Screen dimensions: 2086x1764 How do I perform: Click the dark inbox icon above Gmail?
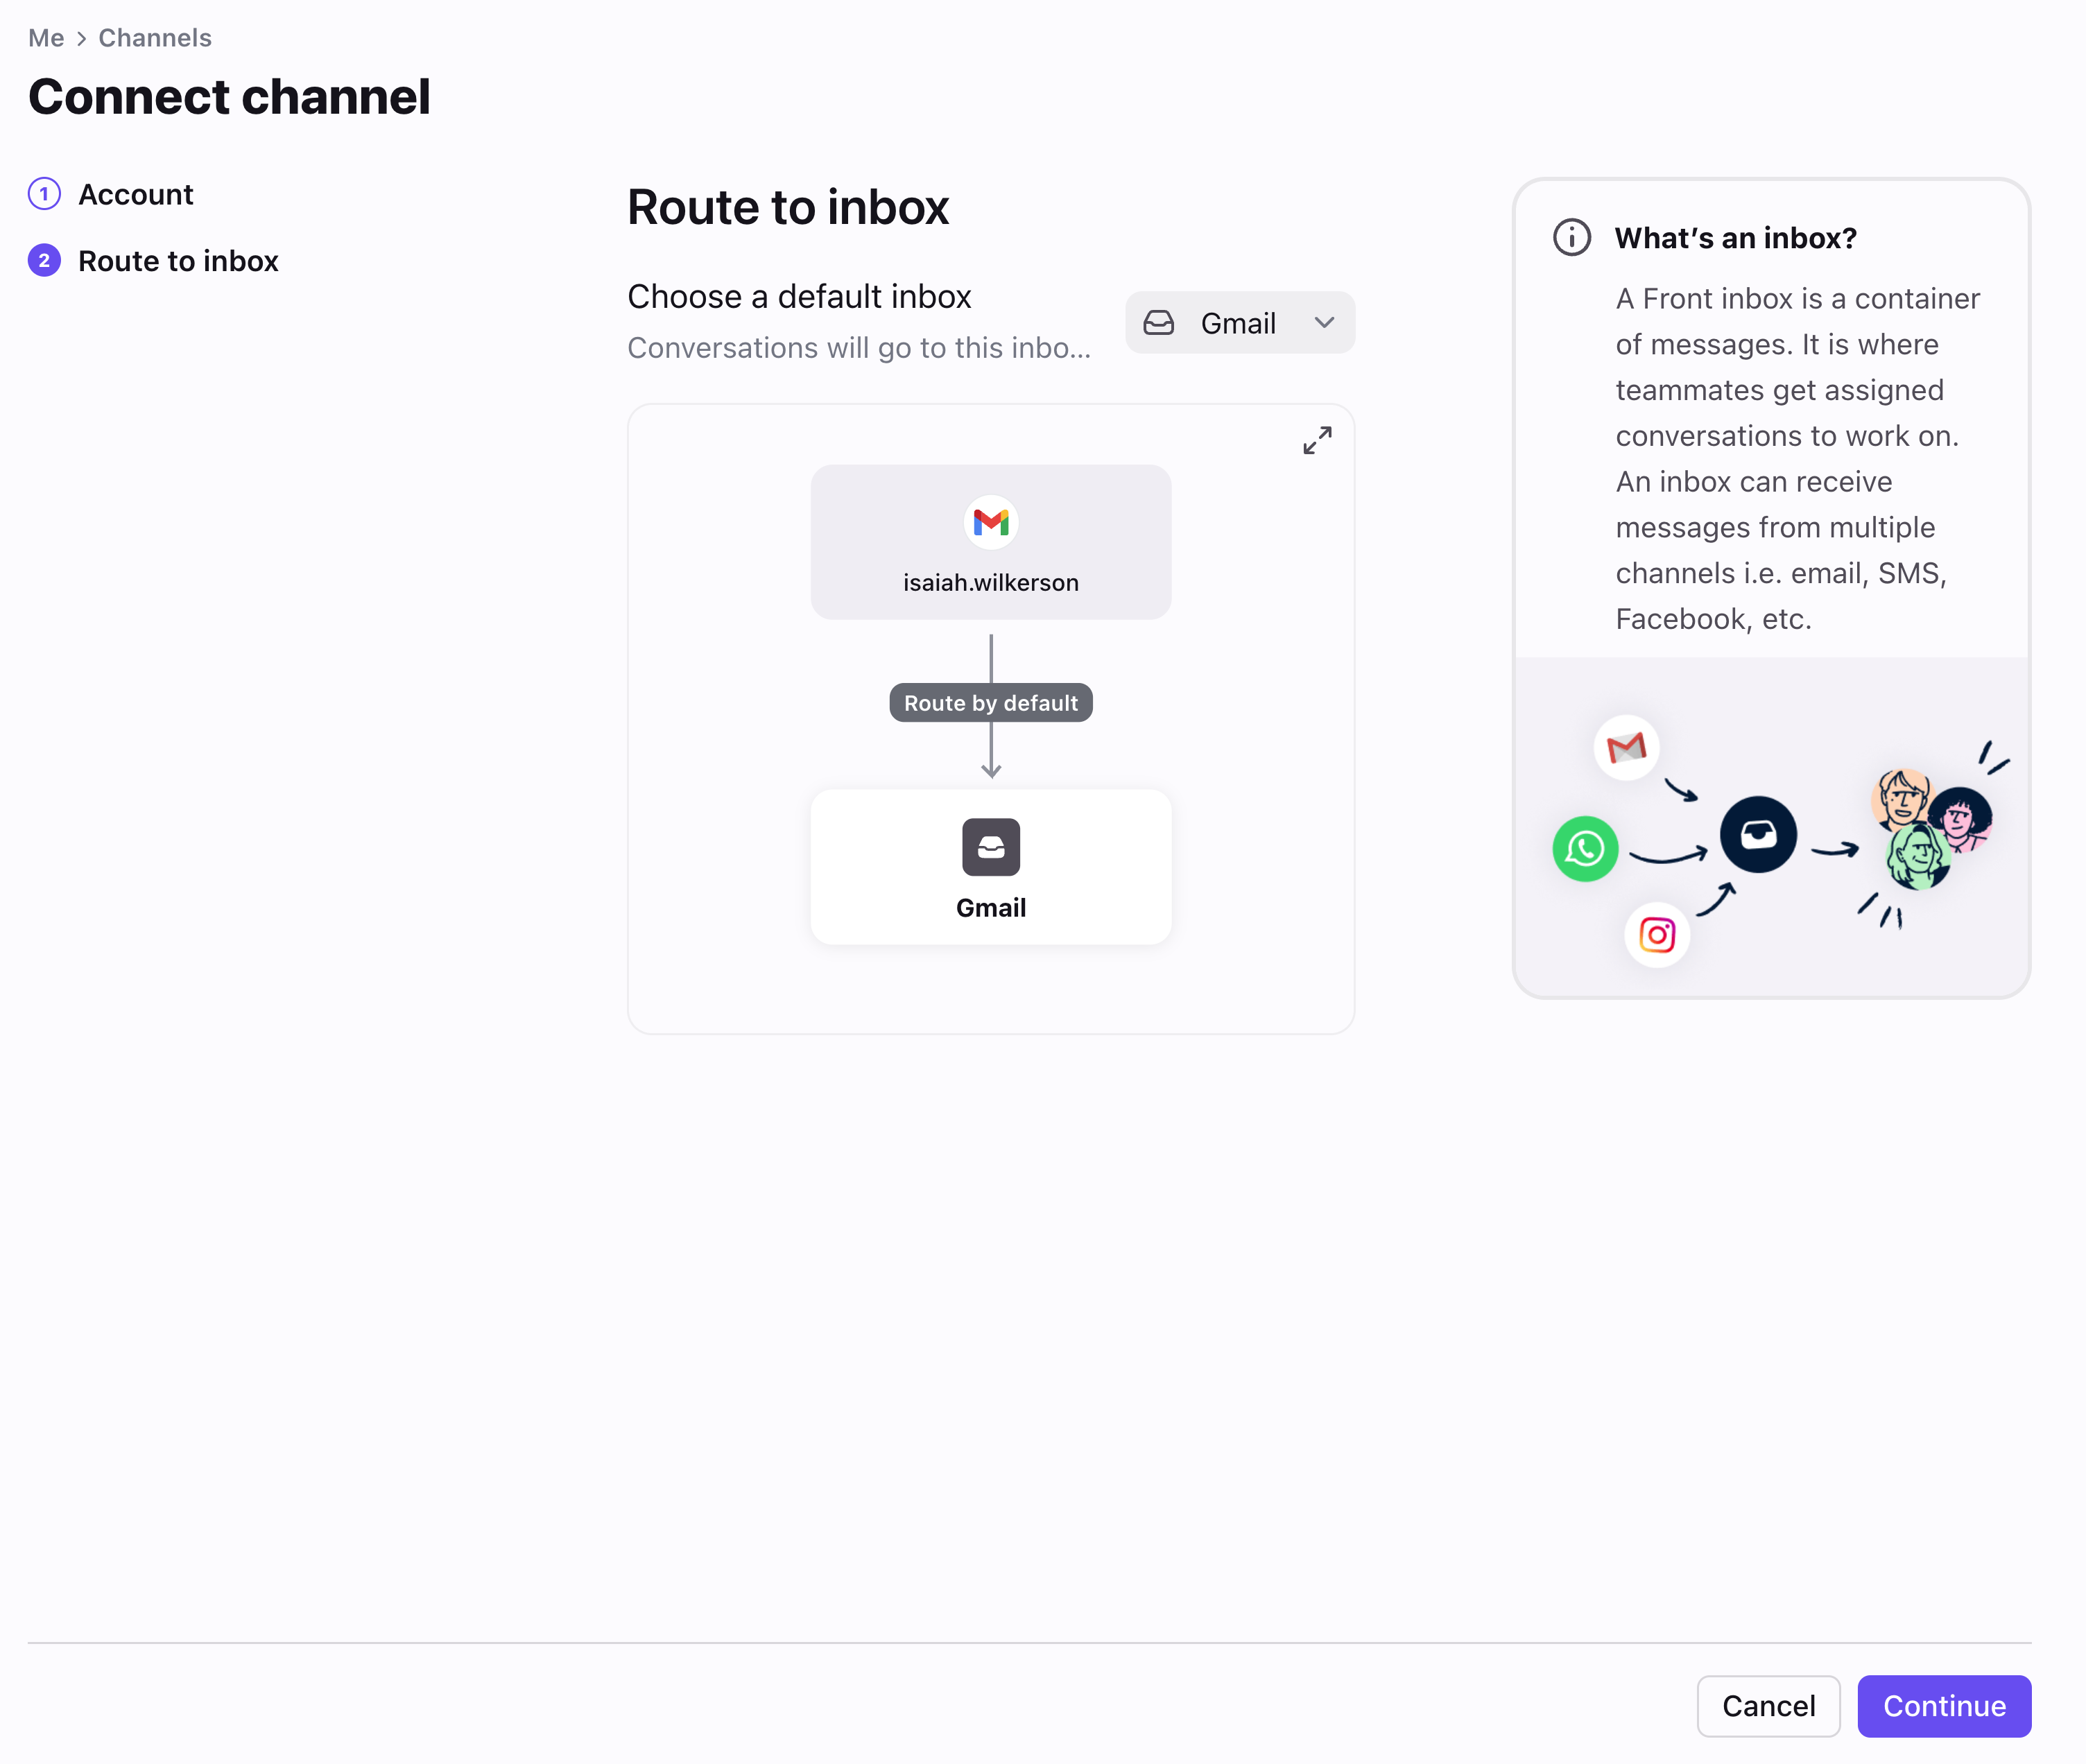(990, 847)
